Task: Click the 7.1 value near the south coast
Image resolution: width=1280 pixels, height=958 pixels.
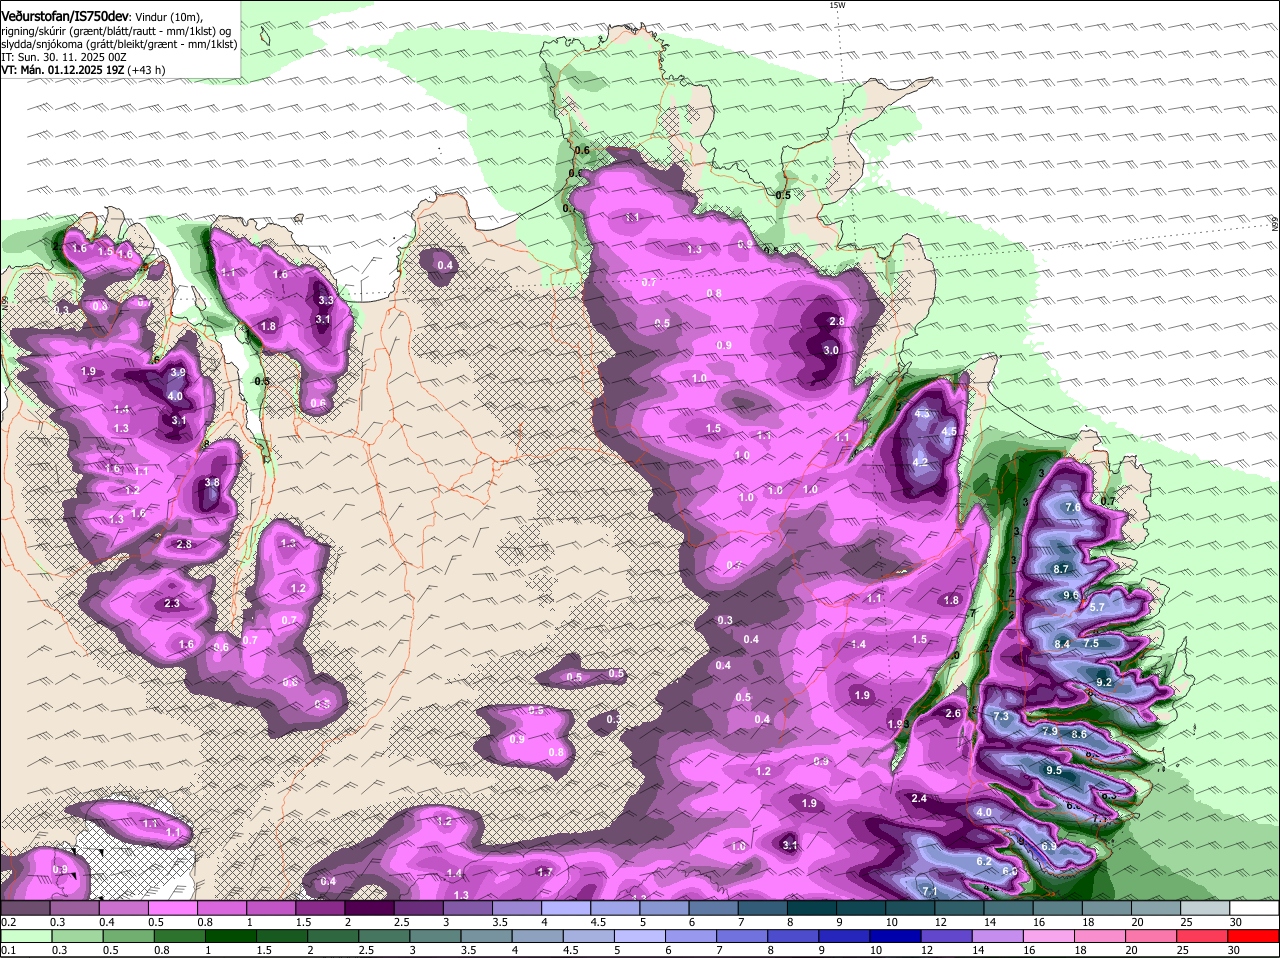Action: 929,890
